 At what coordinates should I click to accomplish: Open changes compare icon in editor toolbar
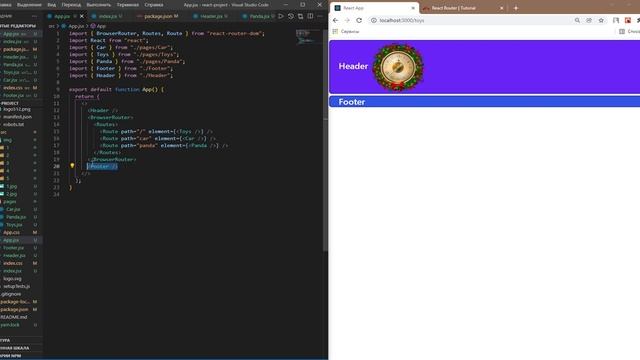tap(300, 16)
